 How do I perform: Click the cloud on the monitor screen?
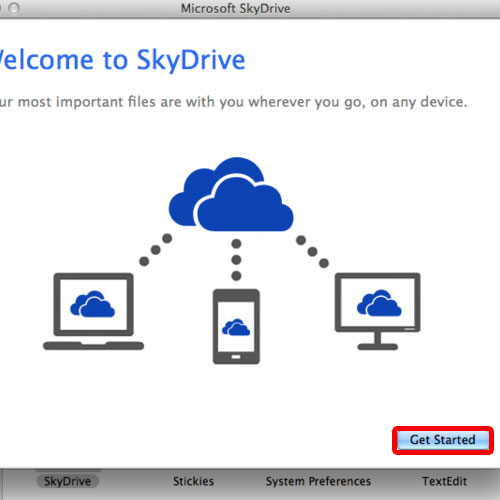[379, 303]
